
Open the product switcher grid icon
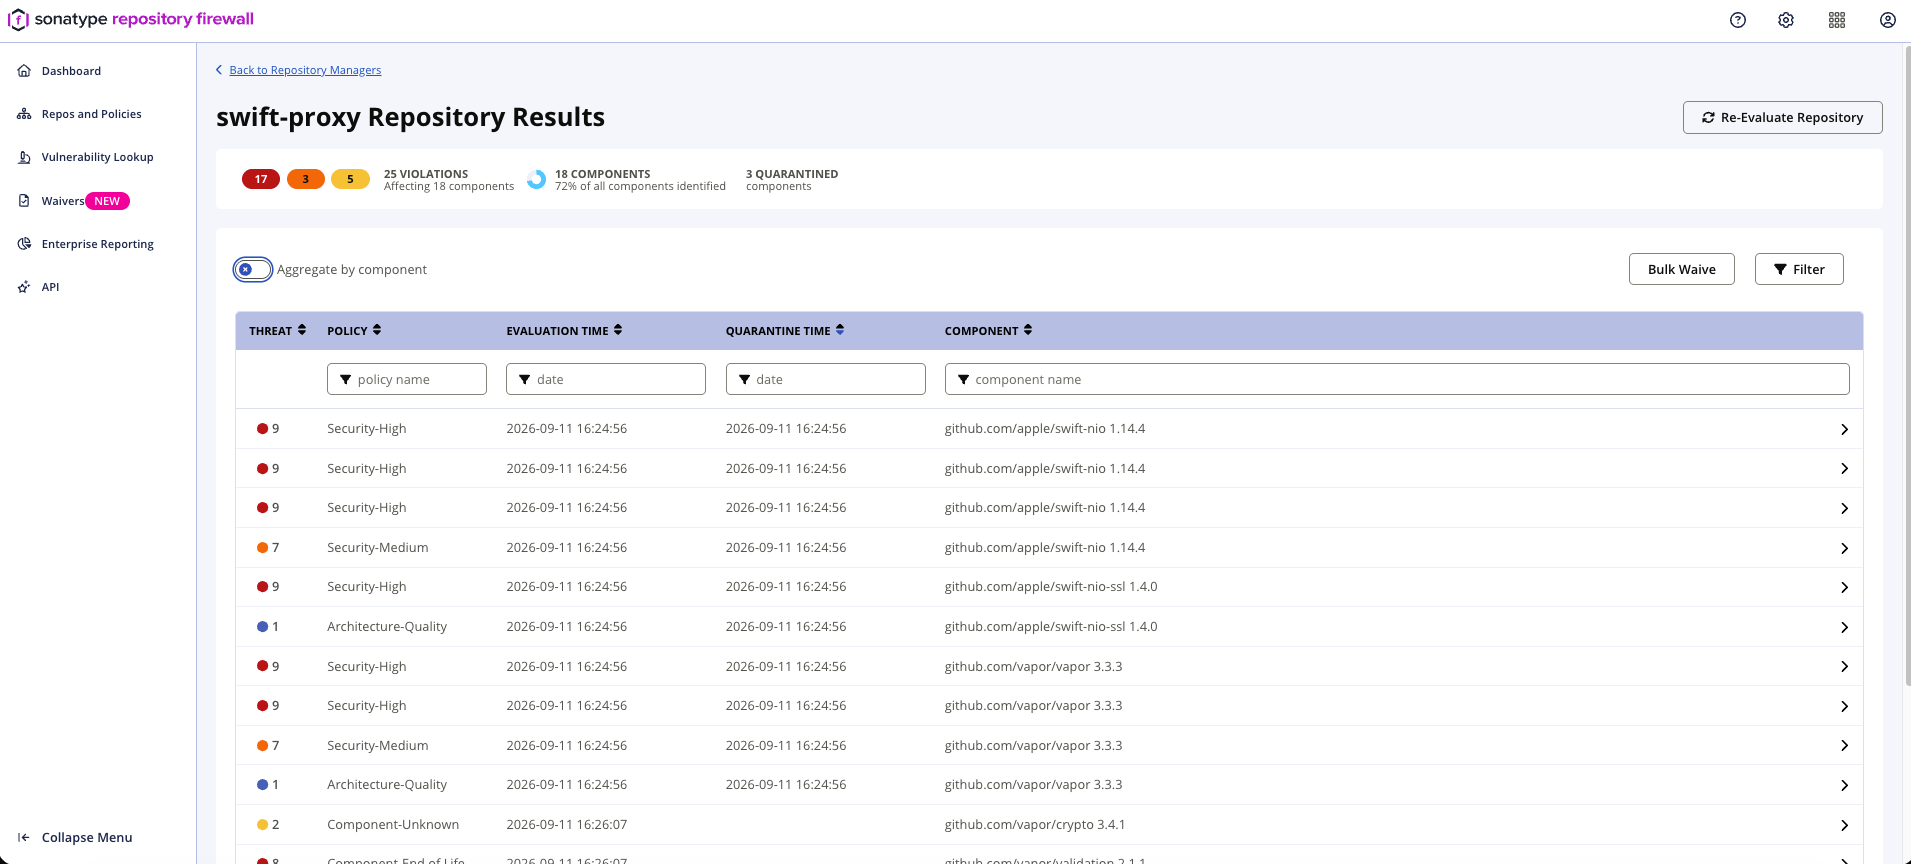(1837, 20)
